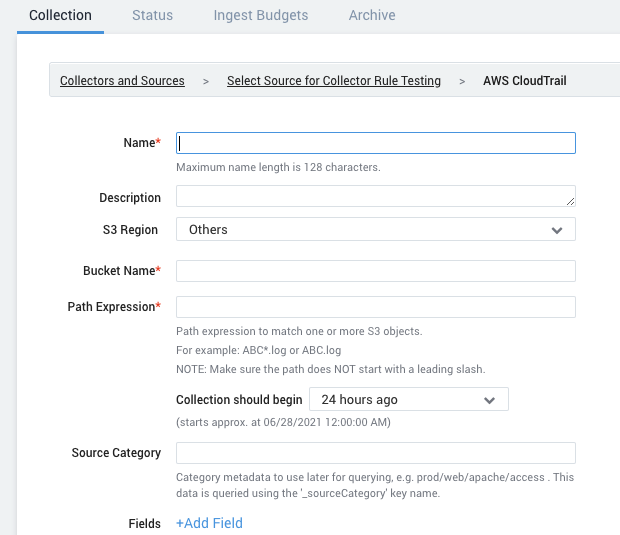Viewport: 620px width, 535px height.
Task: Open the Ingest Budgets tab
Action: tap(260, 15)
